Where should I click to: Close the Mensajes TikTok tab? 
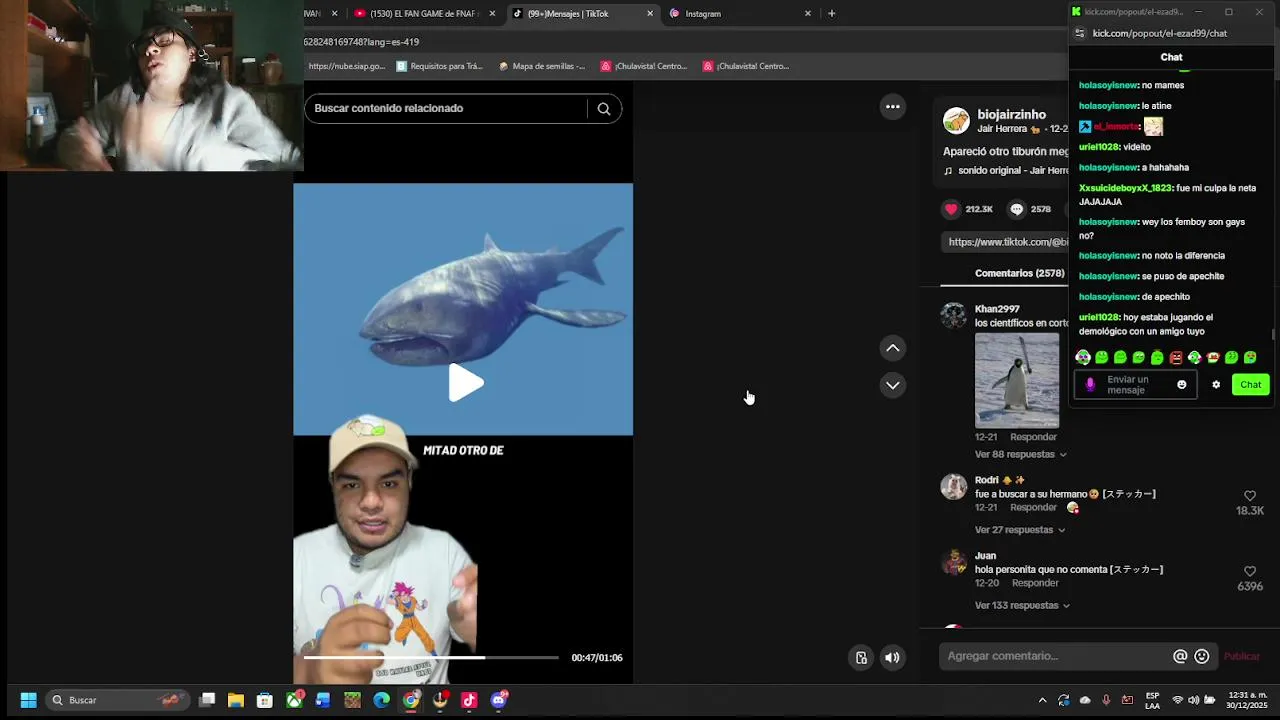[x=650, y=14]
